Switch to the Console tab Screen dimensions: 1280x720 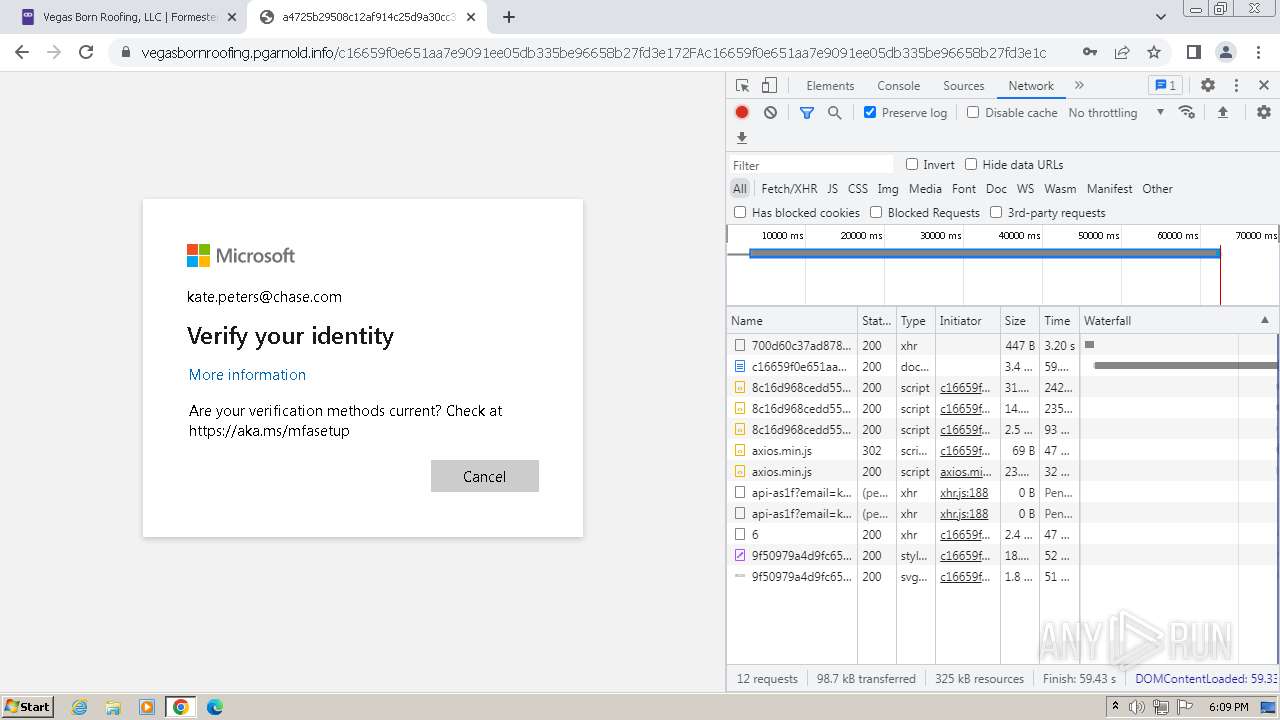tap(898, 86)
